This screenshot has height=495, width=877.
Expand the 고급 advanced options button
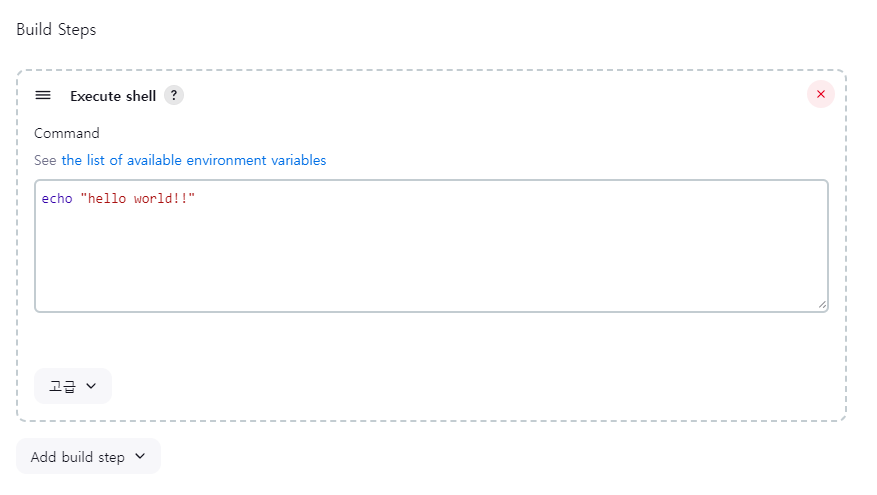pyautogui.click(x=73, y=386)
